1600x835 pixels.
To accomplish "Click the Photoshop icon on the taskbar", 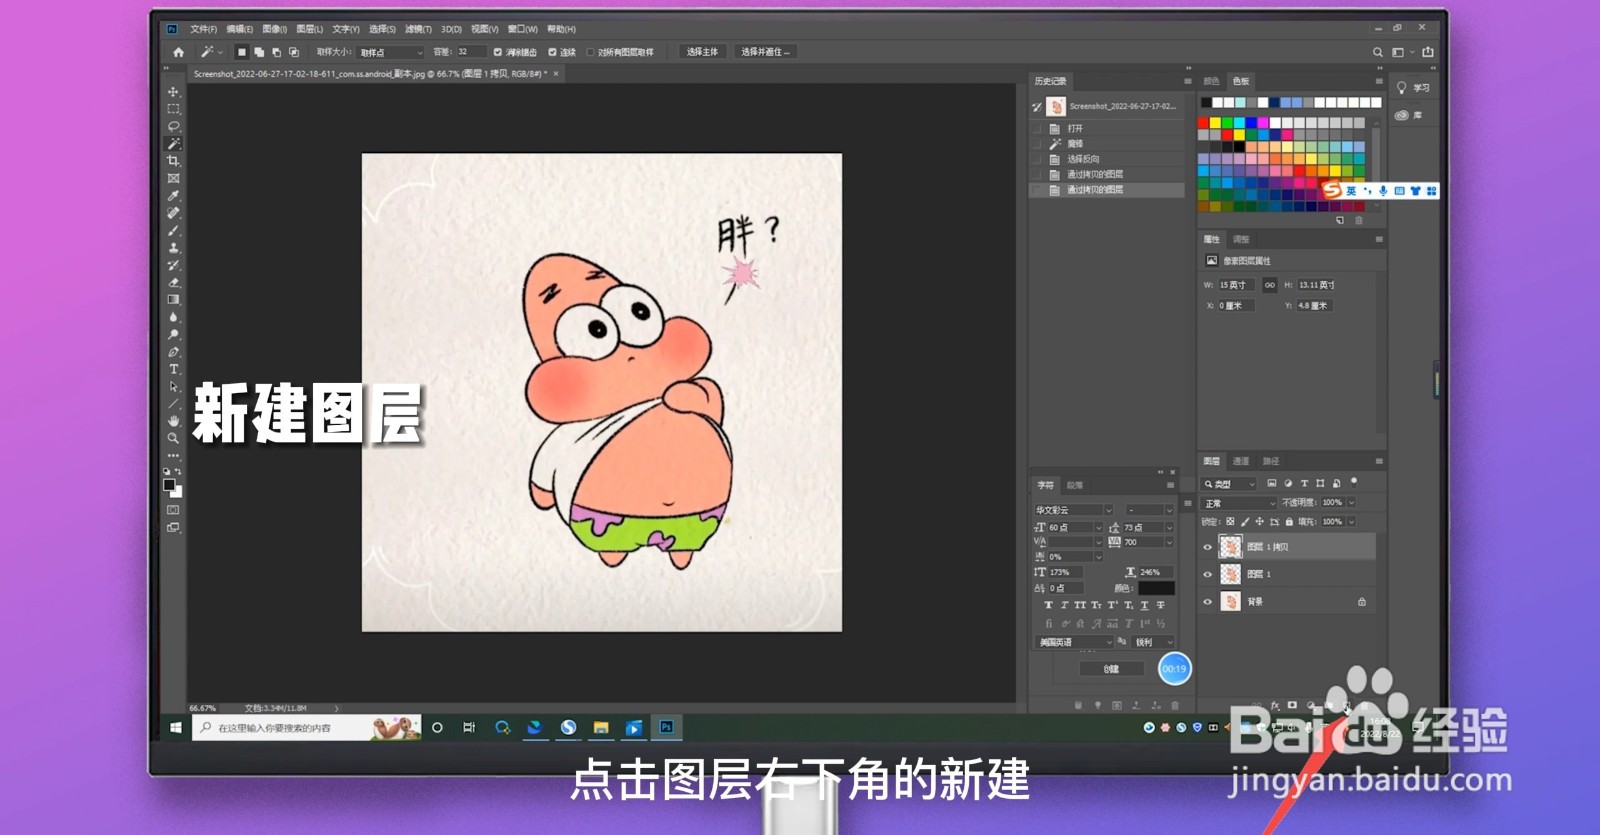I will coord(666,727).
